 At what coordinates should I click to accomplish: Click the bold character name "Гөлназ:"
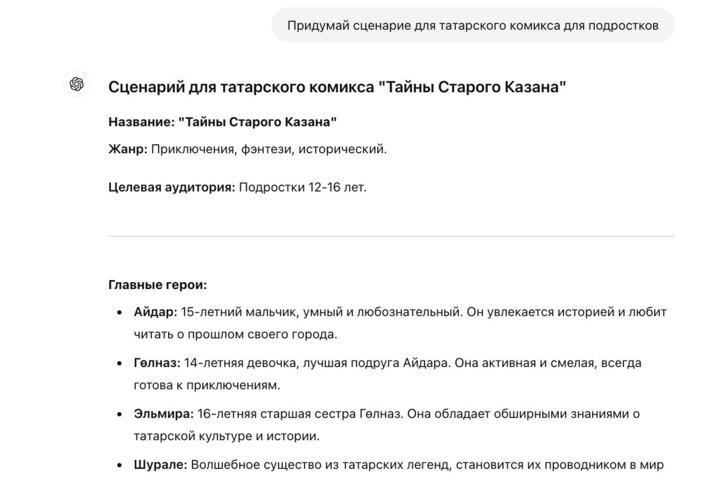[157, 362]
